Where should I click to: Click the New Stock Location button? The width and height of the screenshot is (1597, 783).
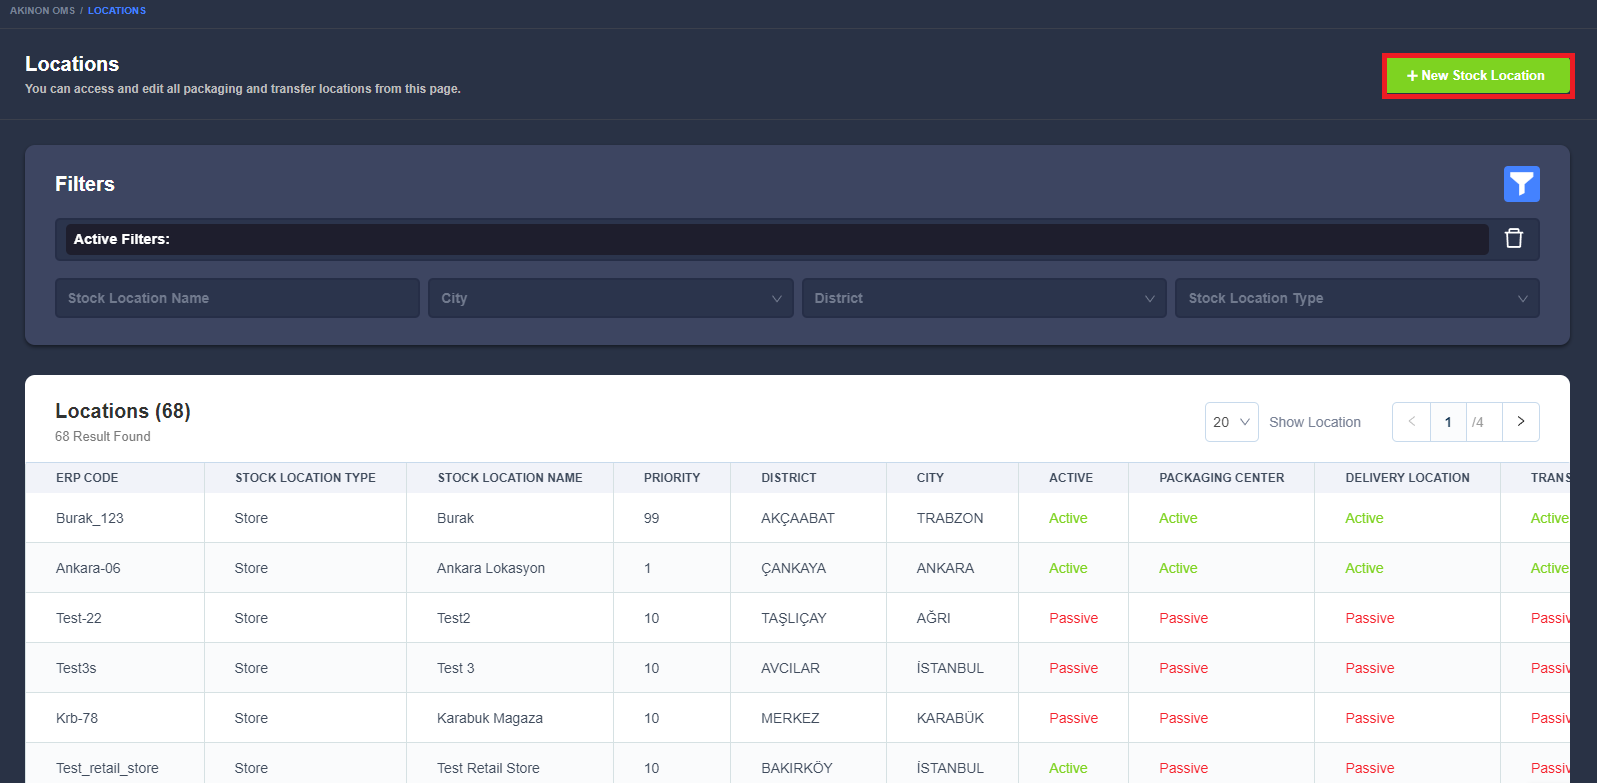pos(1478,76)
